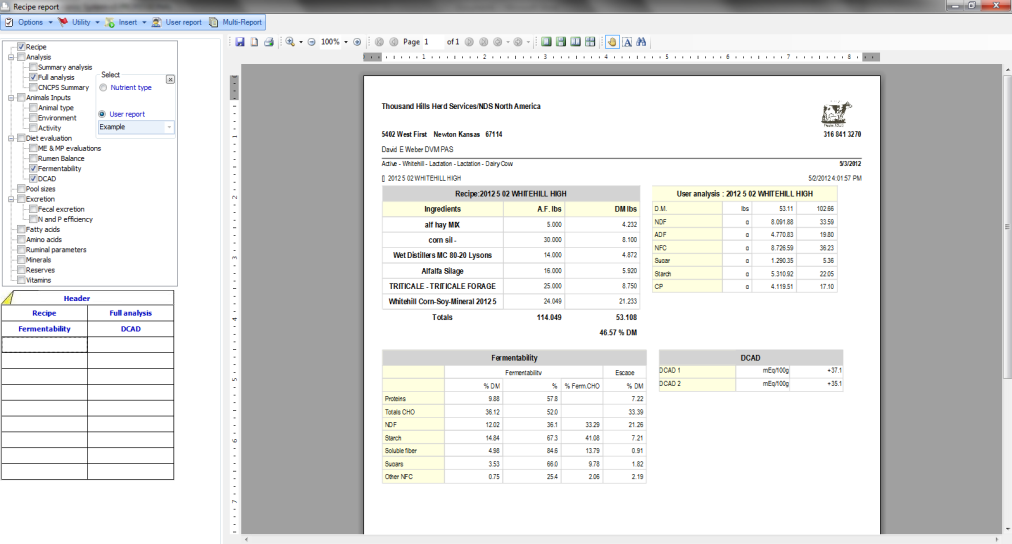Screen dimensions: 1012x544
Task: Select the single page view icon
Action: click(x=546, y=42)
